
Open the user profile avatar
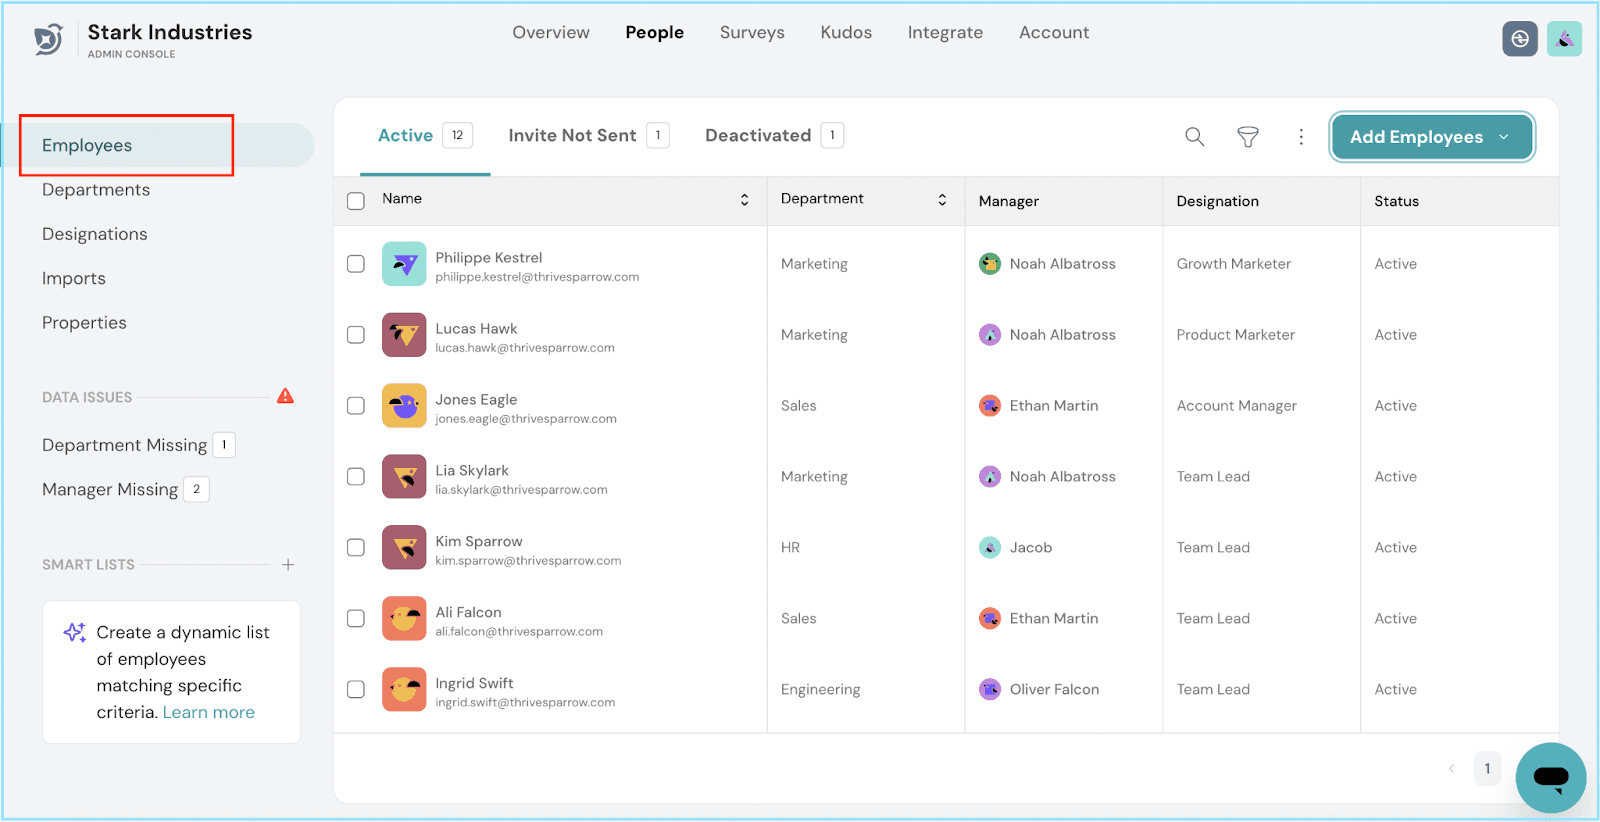[1564, 39]
